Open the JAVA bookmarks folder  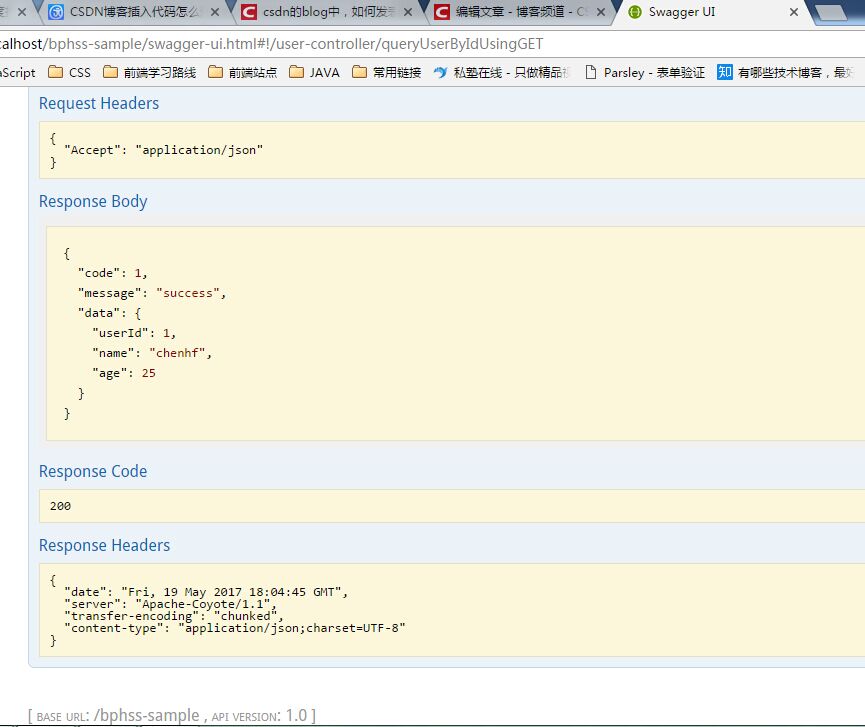[314, 72]
